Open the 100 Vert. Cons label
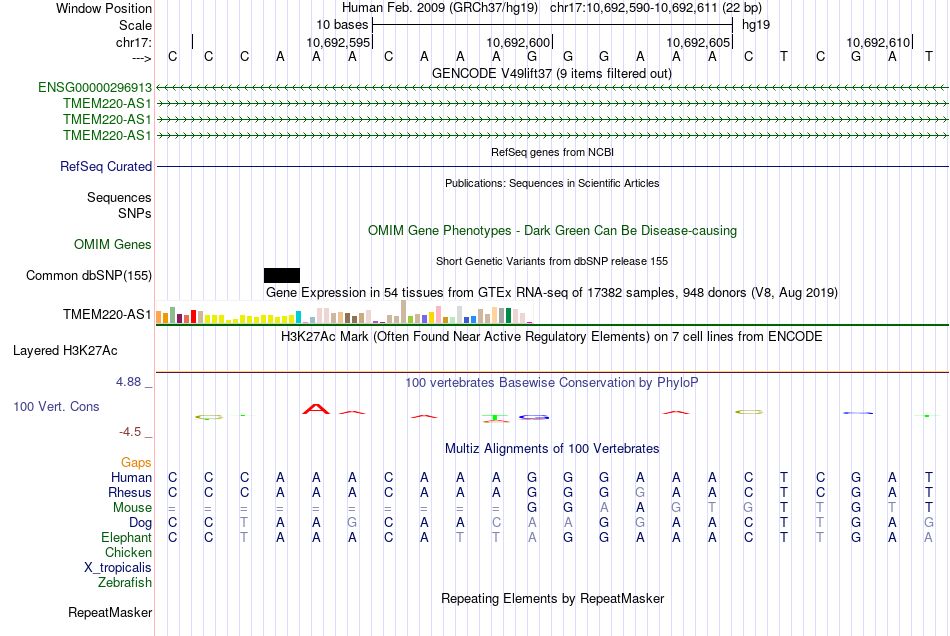 point(56,406)
